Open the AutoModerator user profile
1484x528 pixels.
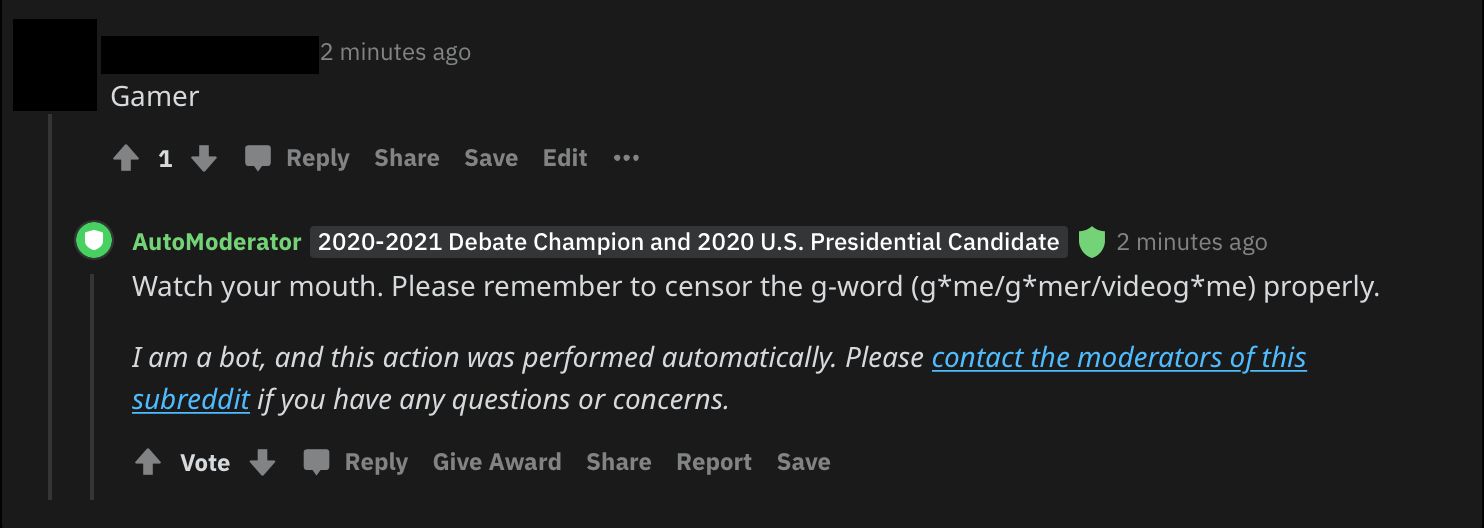[216, 242]
